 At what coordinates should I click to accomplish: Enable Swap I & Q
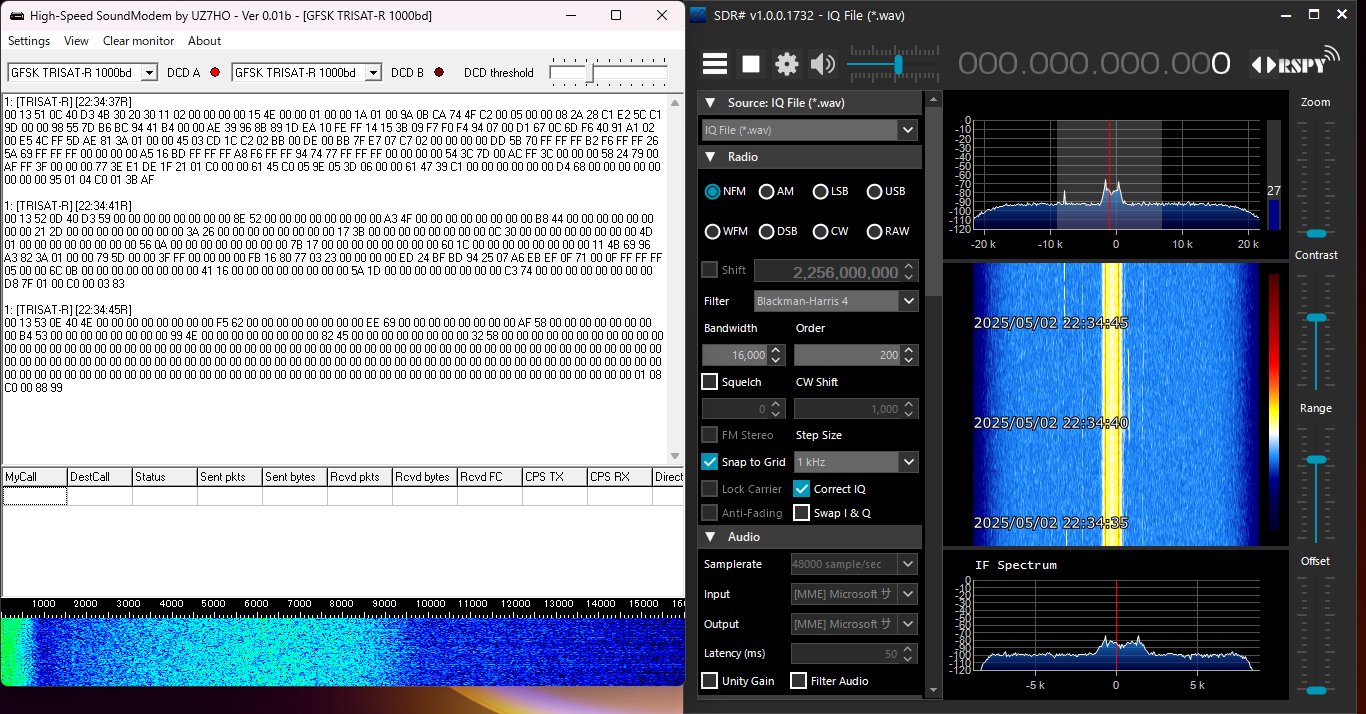coord(801,513)
